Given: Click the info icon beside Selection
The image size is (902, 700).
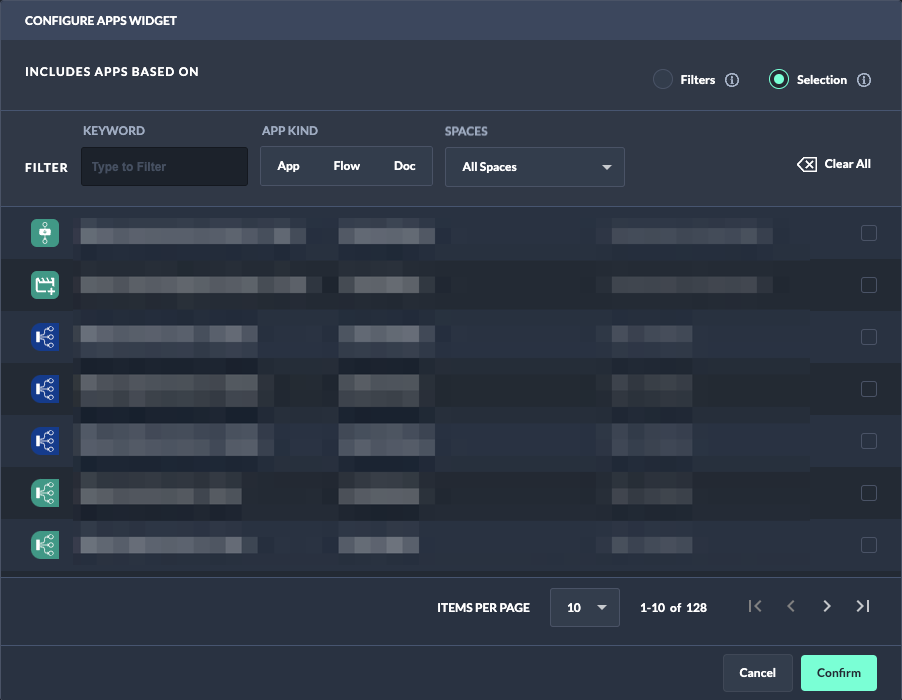Looking at the screenshot, I should coord(865,80).
